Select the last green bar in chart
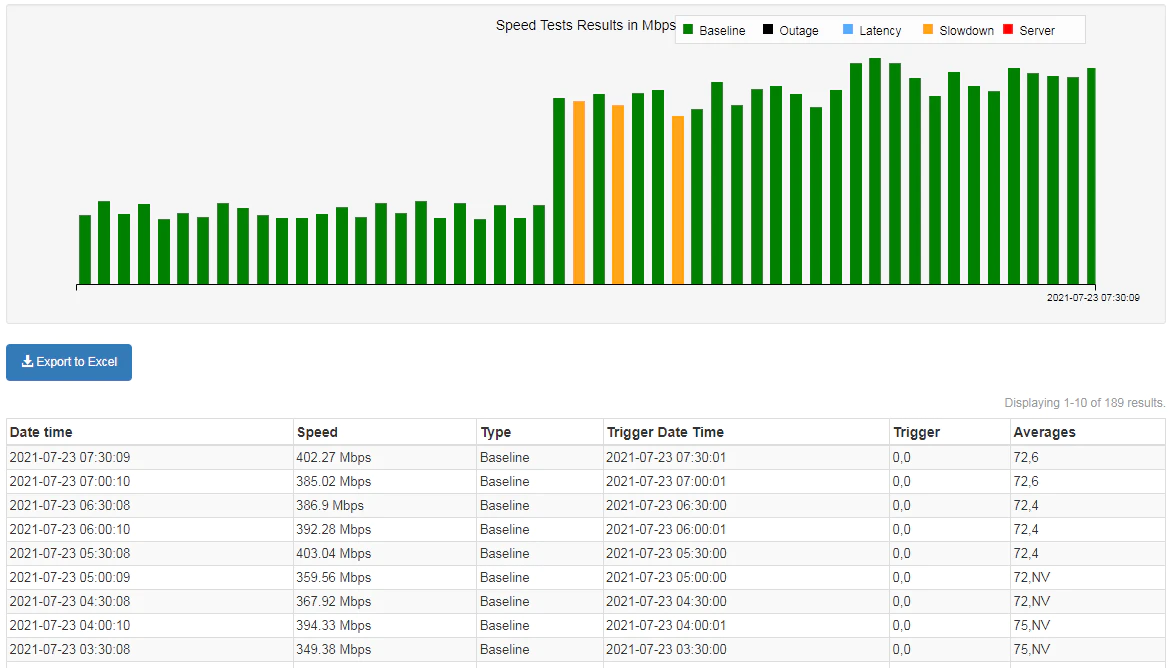The width and height of the screenshot is (1173, 668). click(1091, 177)
